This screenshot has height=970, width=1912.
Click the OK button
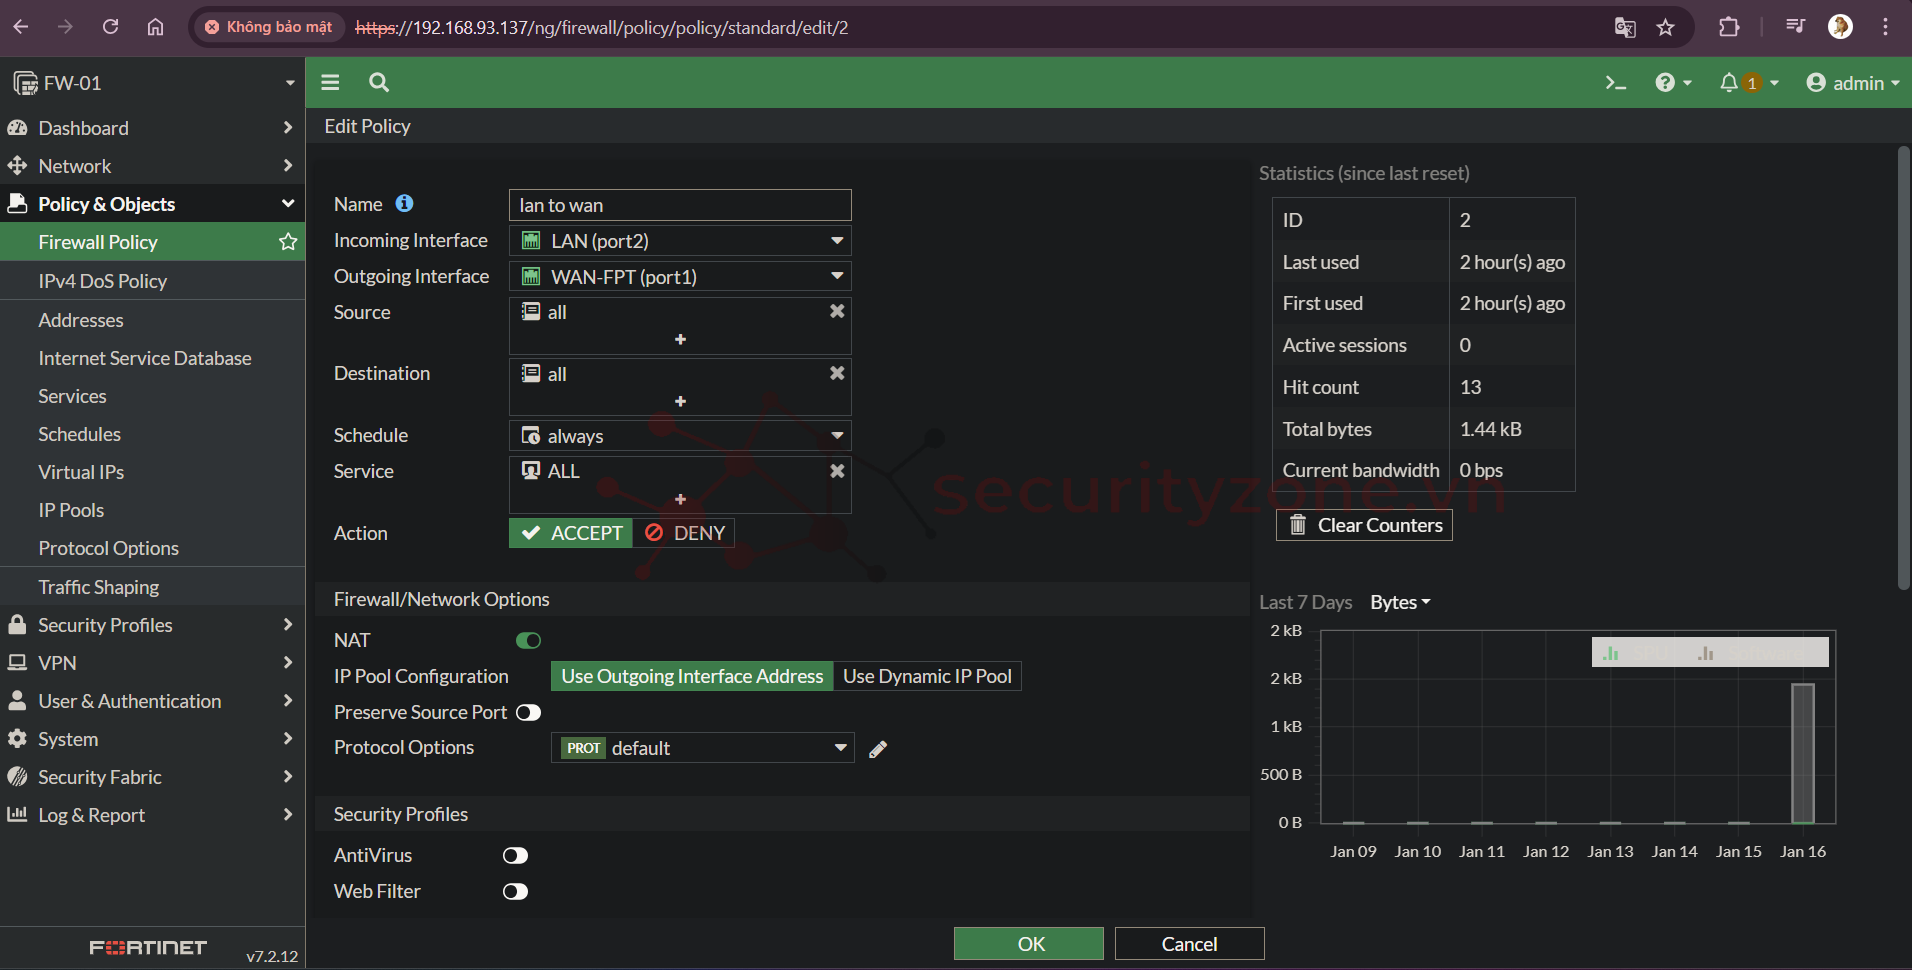(x=1028, y=944)
